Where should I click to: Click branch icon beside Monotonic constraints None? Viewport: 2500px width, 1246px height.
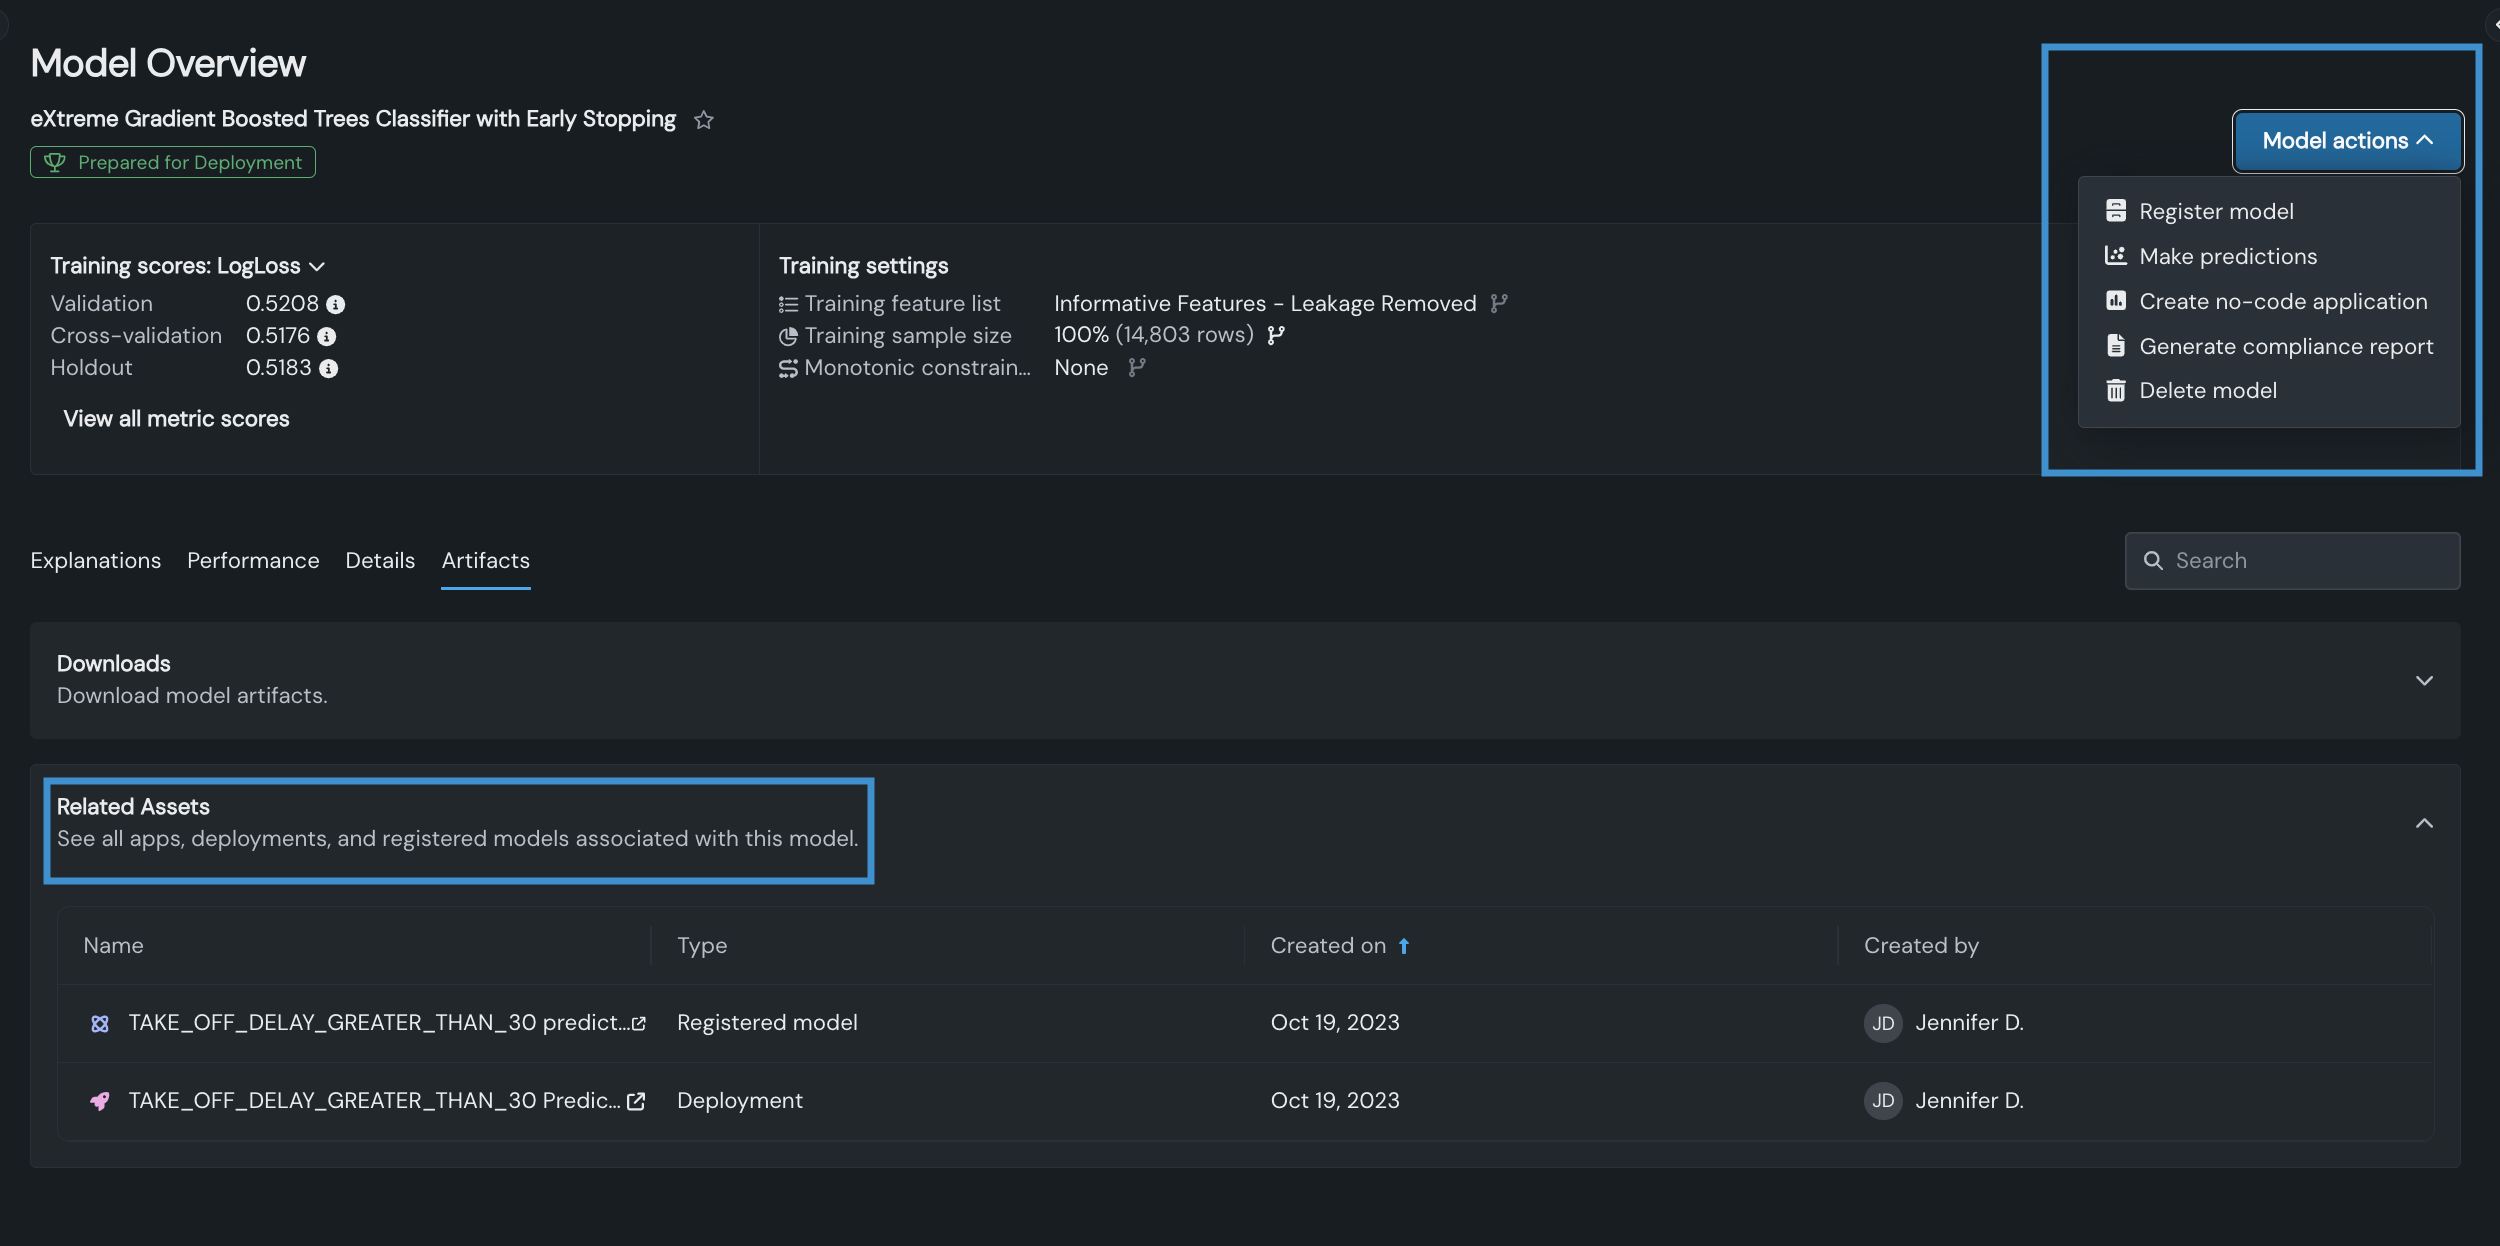1137,368
